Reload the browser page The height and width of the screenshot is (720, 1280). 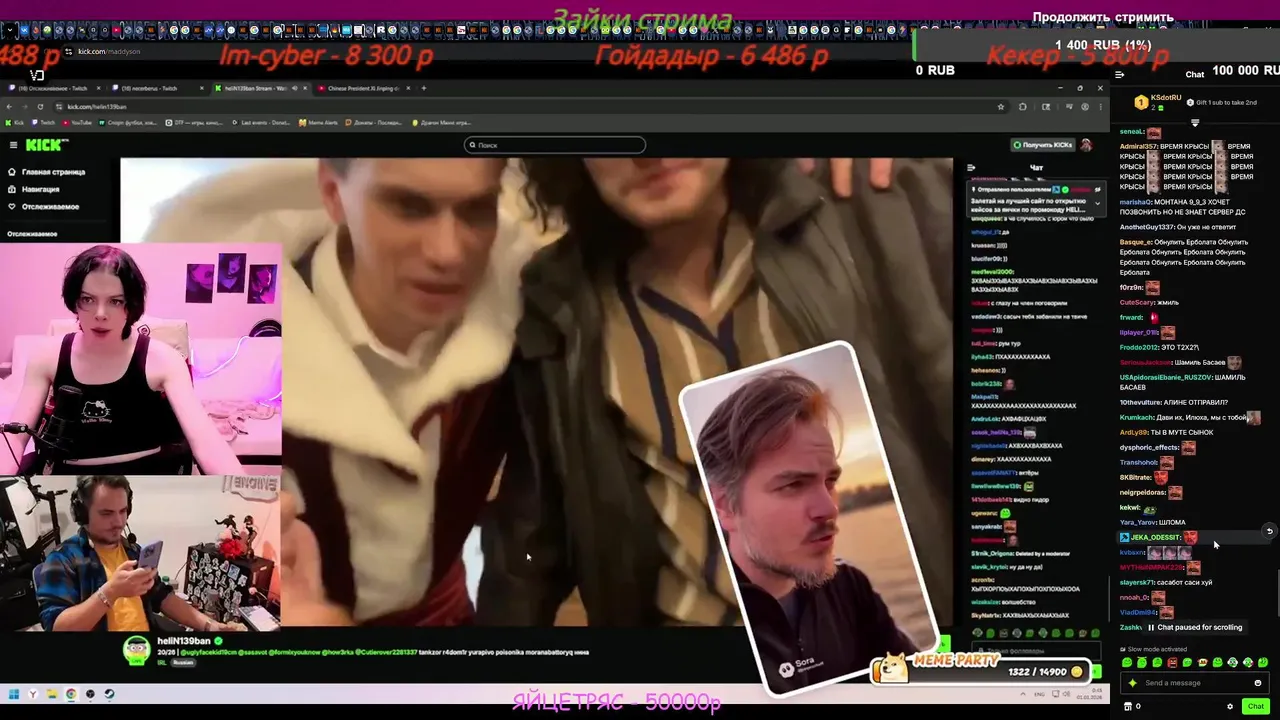tap(40, 107)
